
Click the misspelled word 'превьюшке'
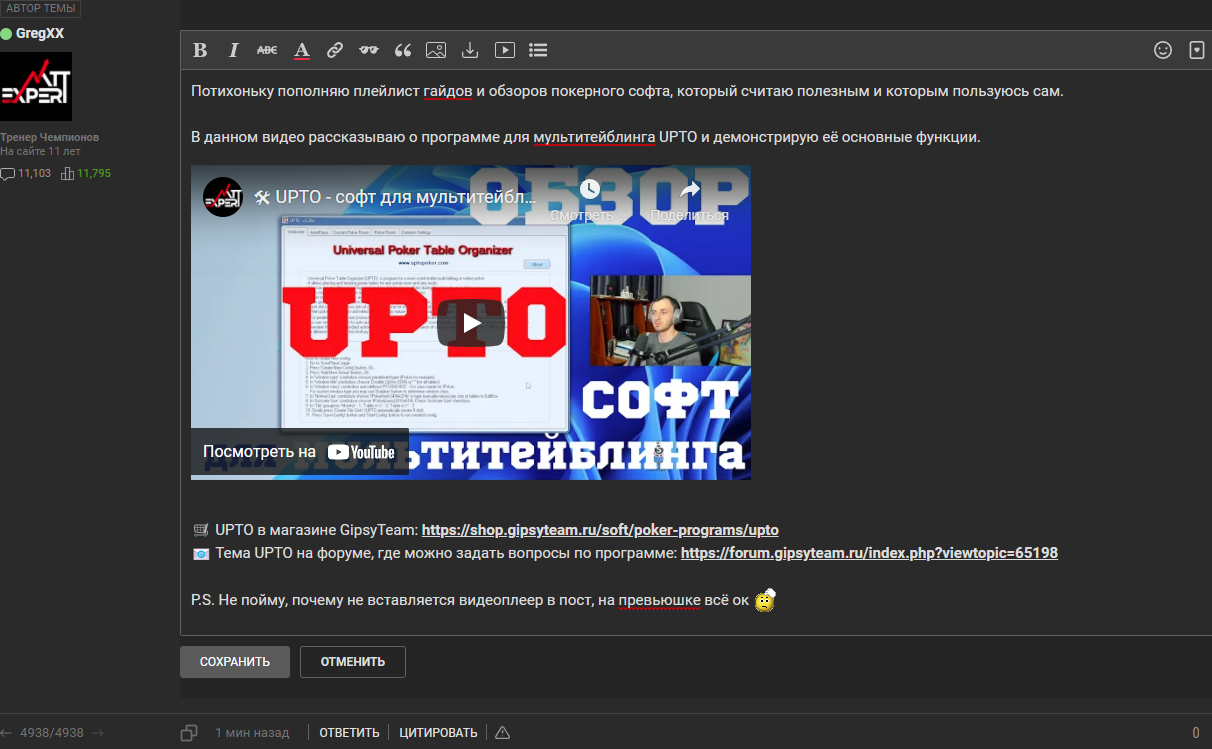pyautogui.click(x=659, y=601)
